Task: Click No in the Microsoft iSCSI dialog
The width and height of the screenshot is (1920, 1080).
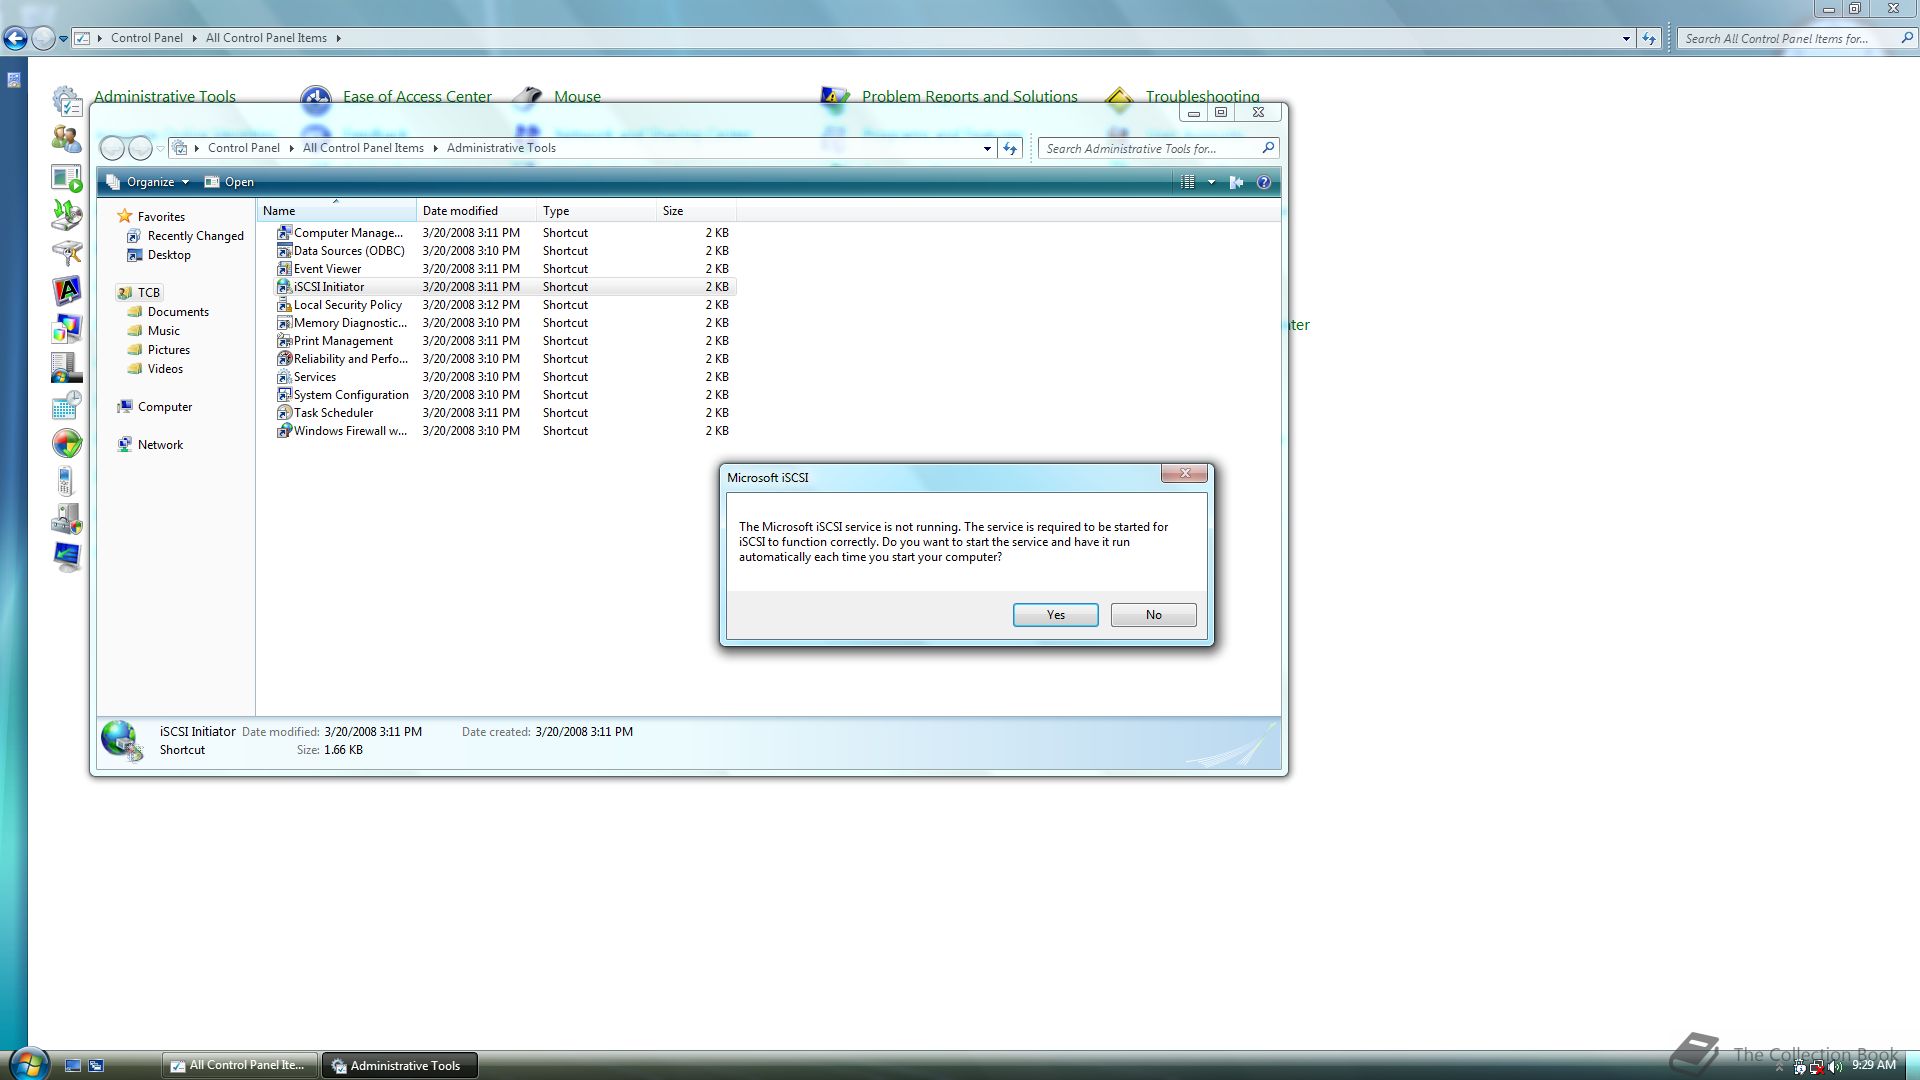Action: (1153, 615)
